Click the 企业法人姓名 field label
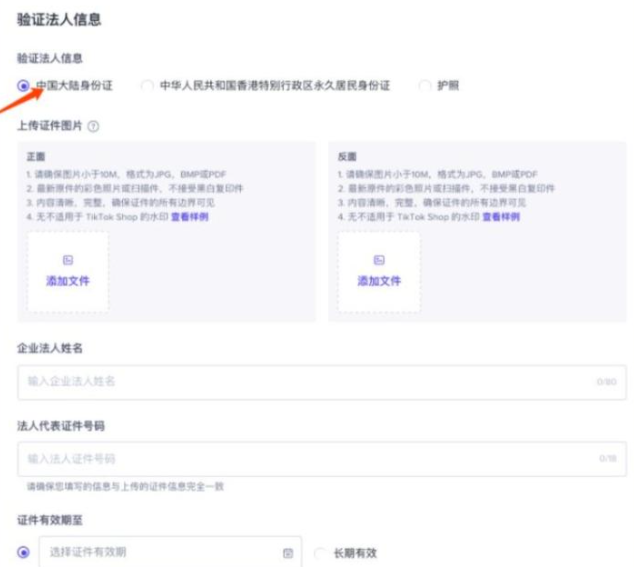The width and height of the screenshot is (634, 567). click(x=50, y=347)
